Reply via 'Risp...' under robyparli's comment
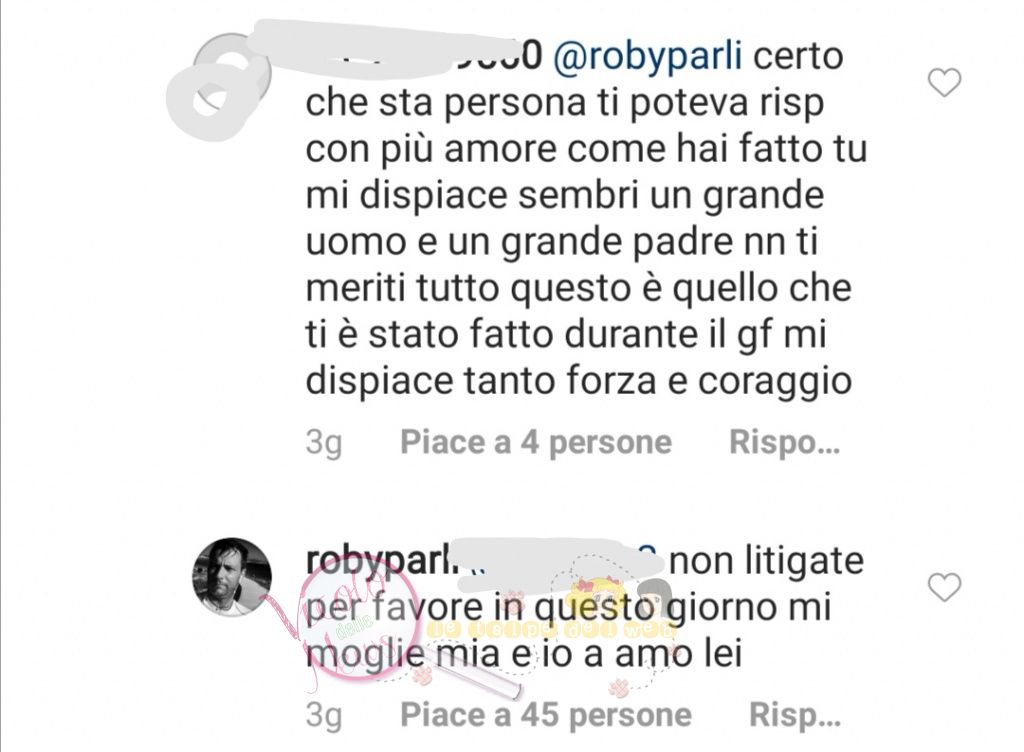The height and width of the screenshot is (752, 1024). [x=794, y=715]
